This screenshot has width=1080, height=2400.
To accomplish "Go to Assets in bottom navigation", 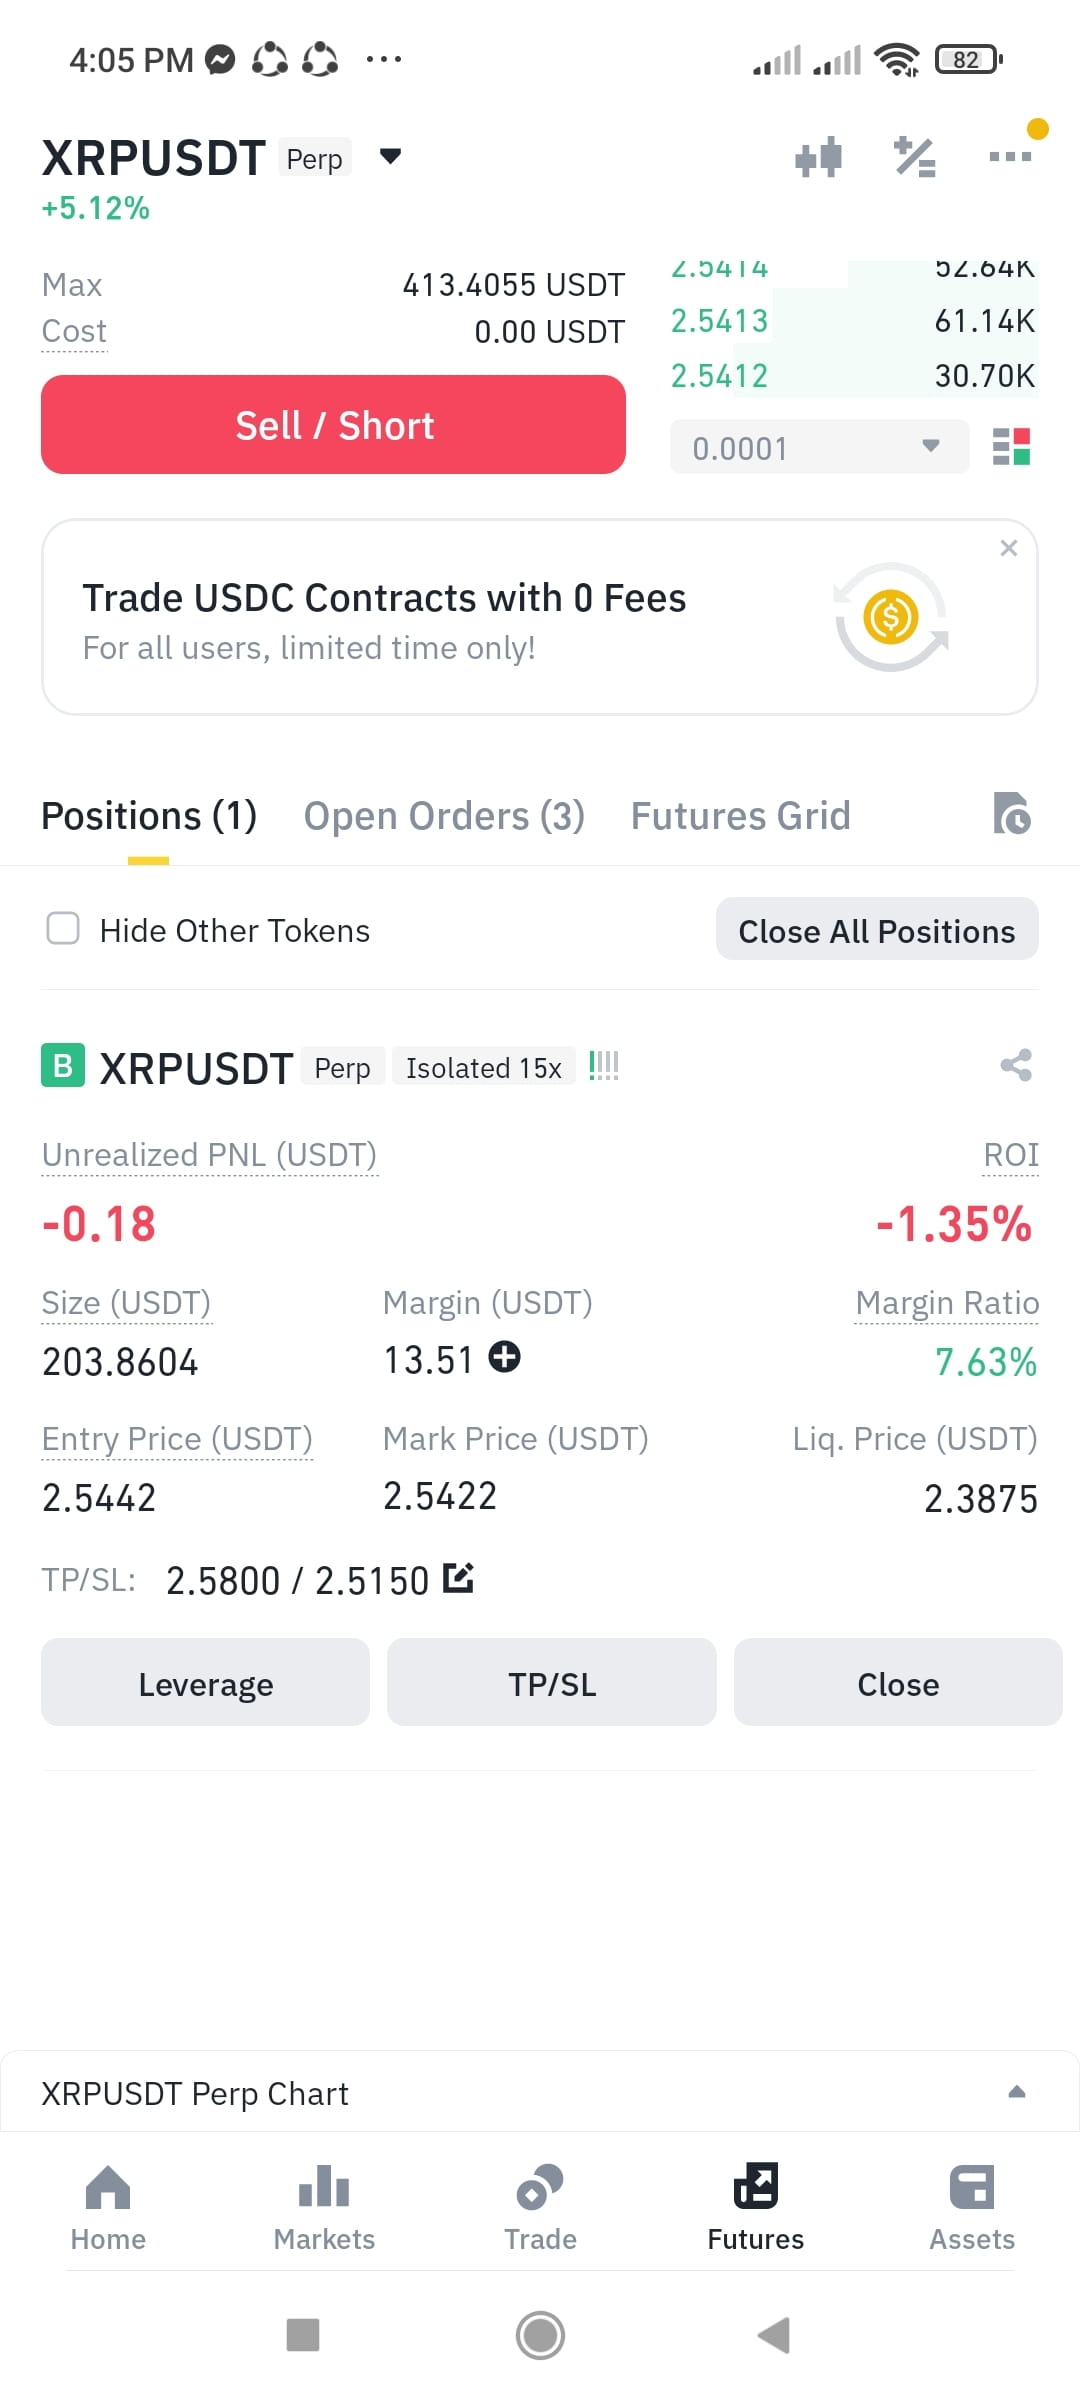I will [x=972, y=2208].
